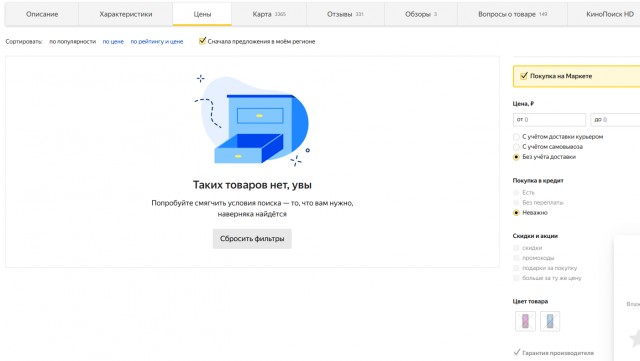Click the empty drawer illustration
This screenshot has width=640, height=361.
(x=252, y=121)
